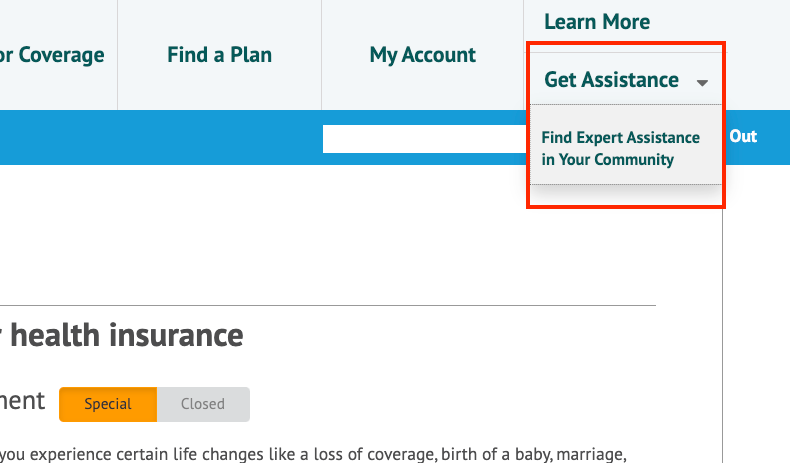
Task: Go to My Account in the navigation
Action: point(422,55)
